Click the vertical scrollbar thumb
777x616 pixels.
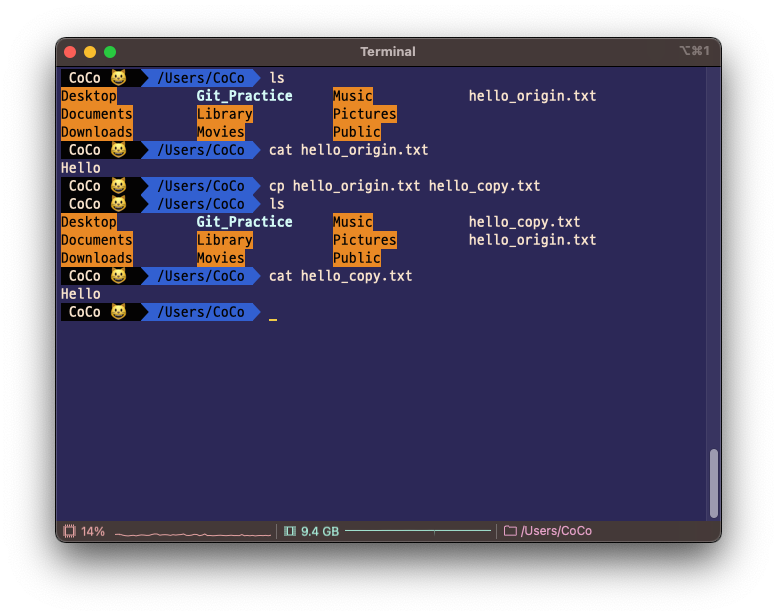tap(714, 483)
